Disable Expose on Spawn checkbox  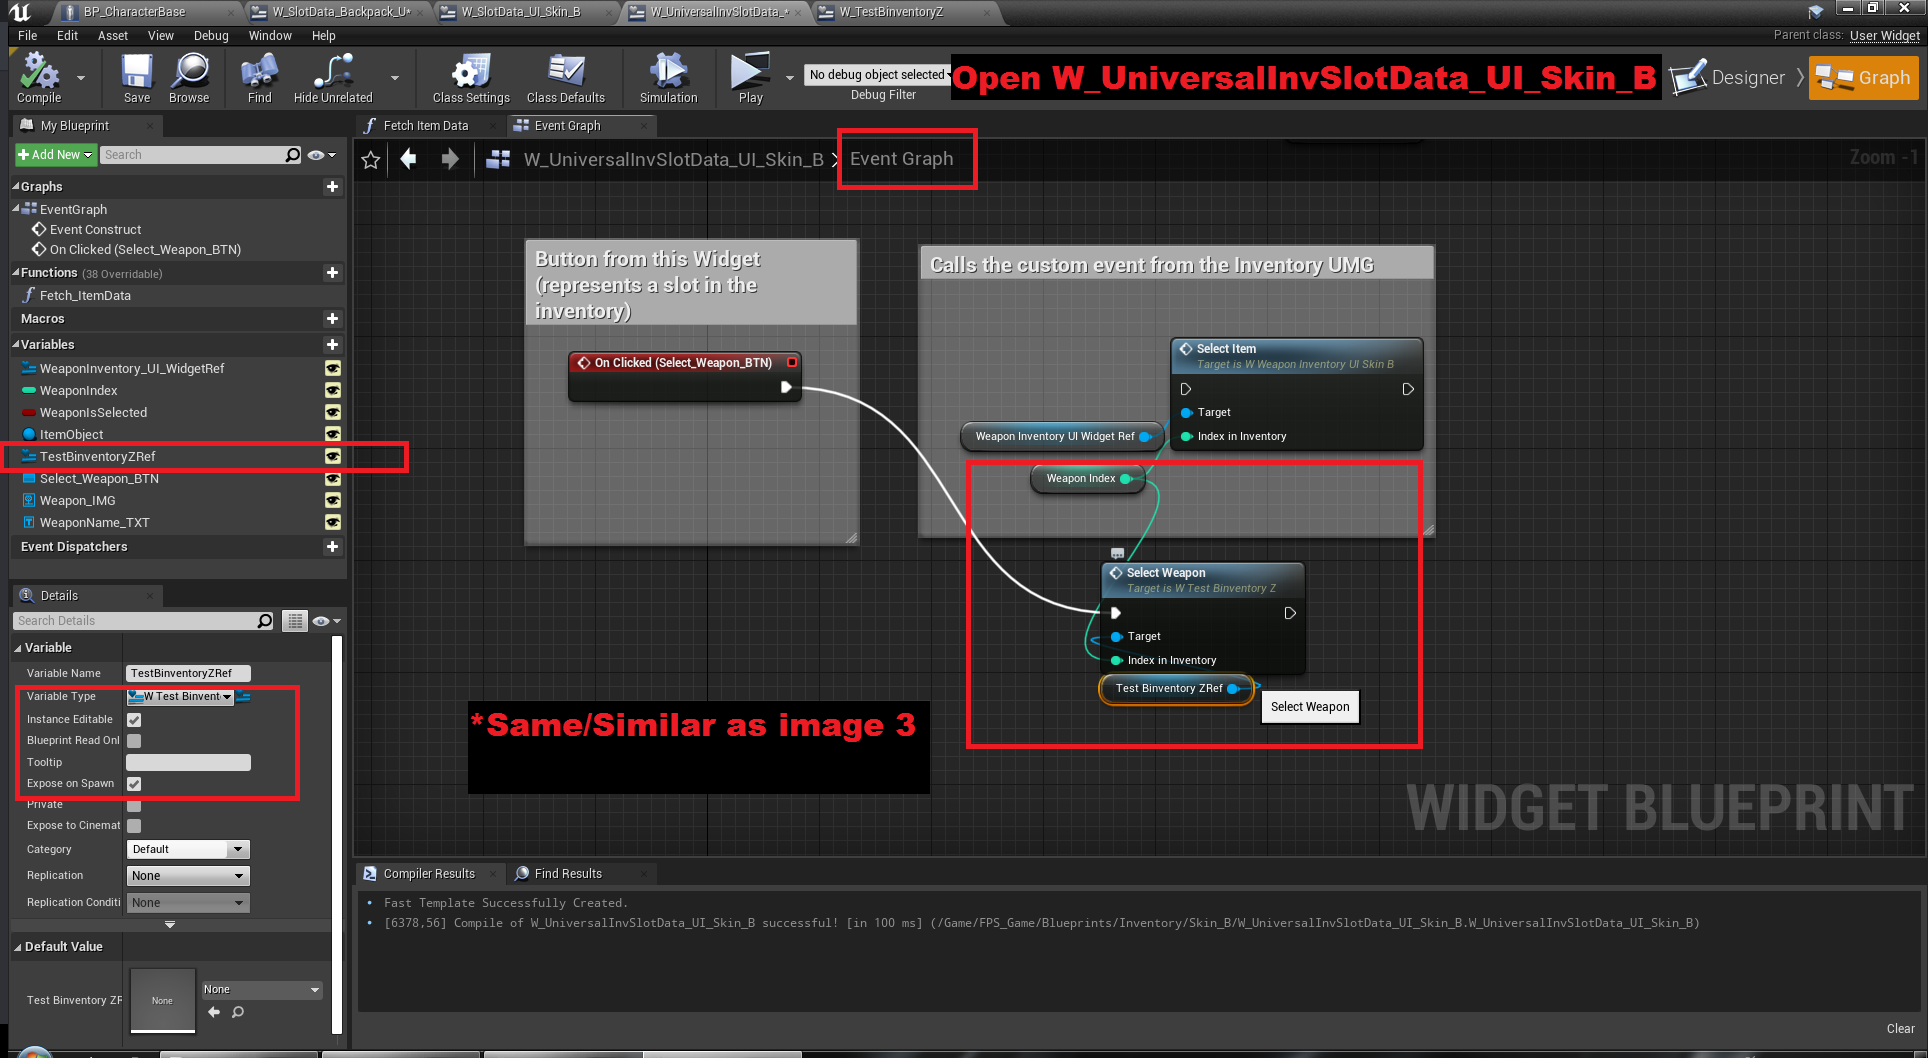tap(134, 784)
